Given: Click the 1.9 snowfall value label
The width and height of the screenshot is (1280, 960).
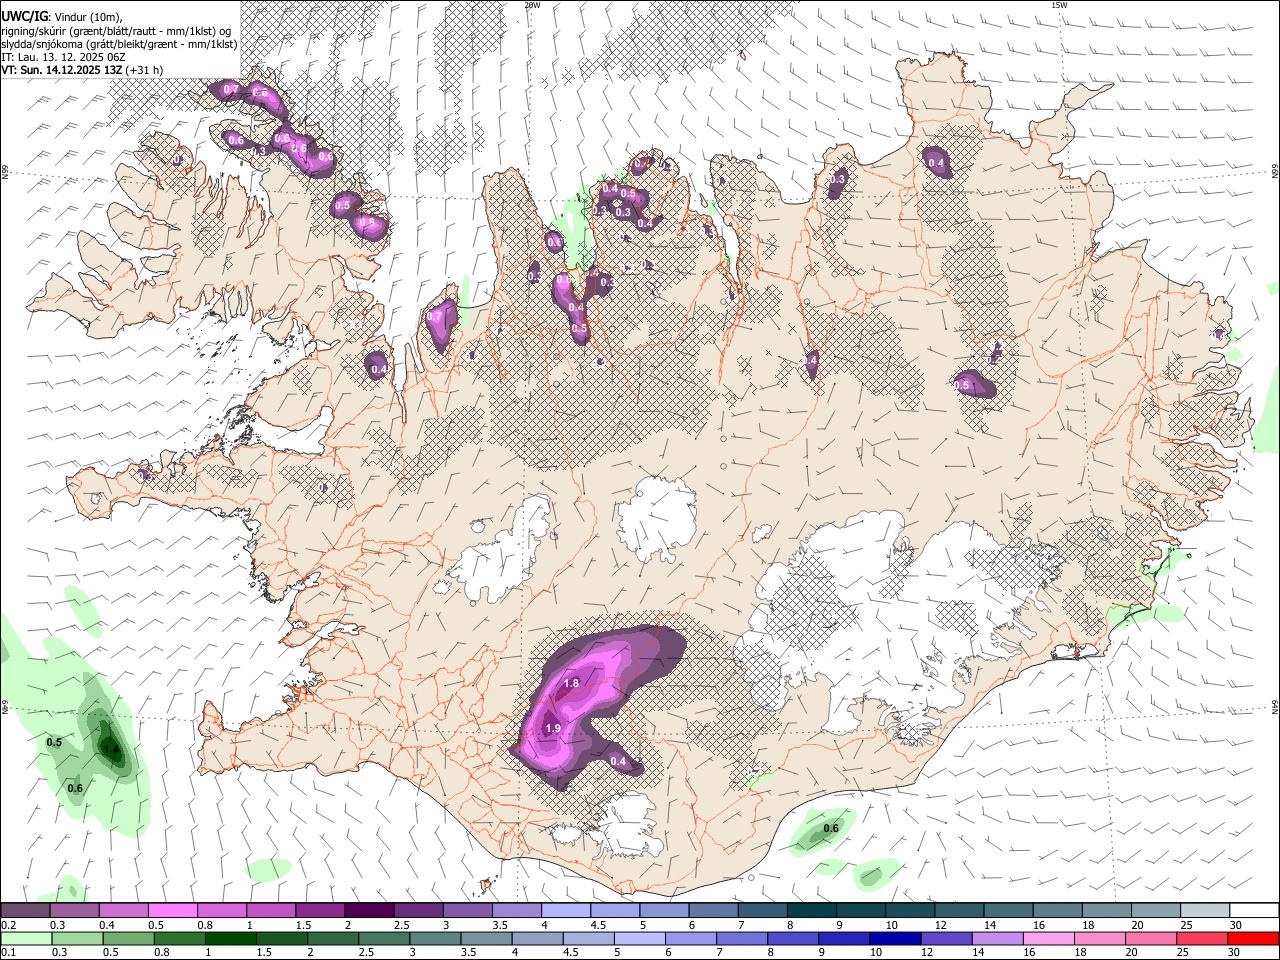Looking at the screenshot, I should [553, 729].
